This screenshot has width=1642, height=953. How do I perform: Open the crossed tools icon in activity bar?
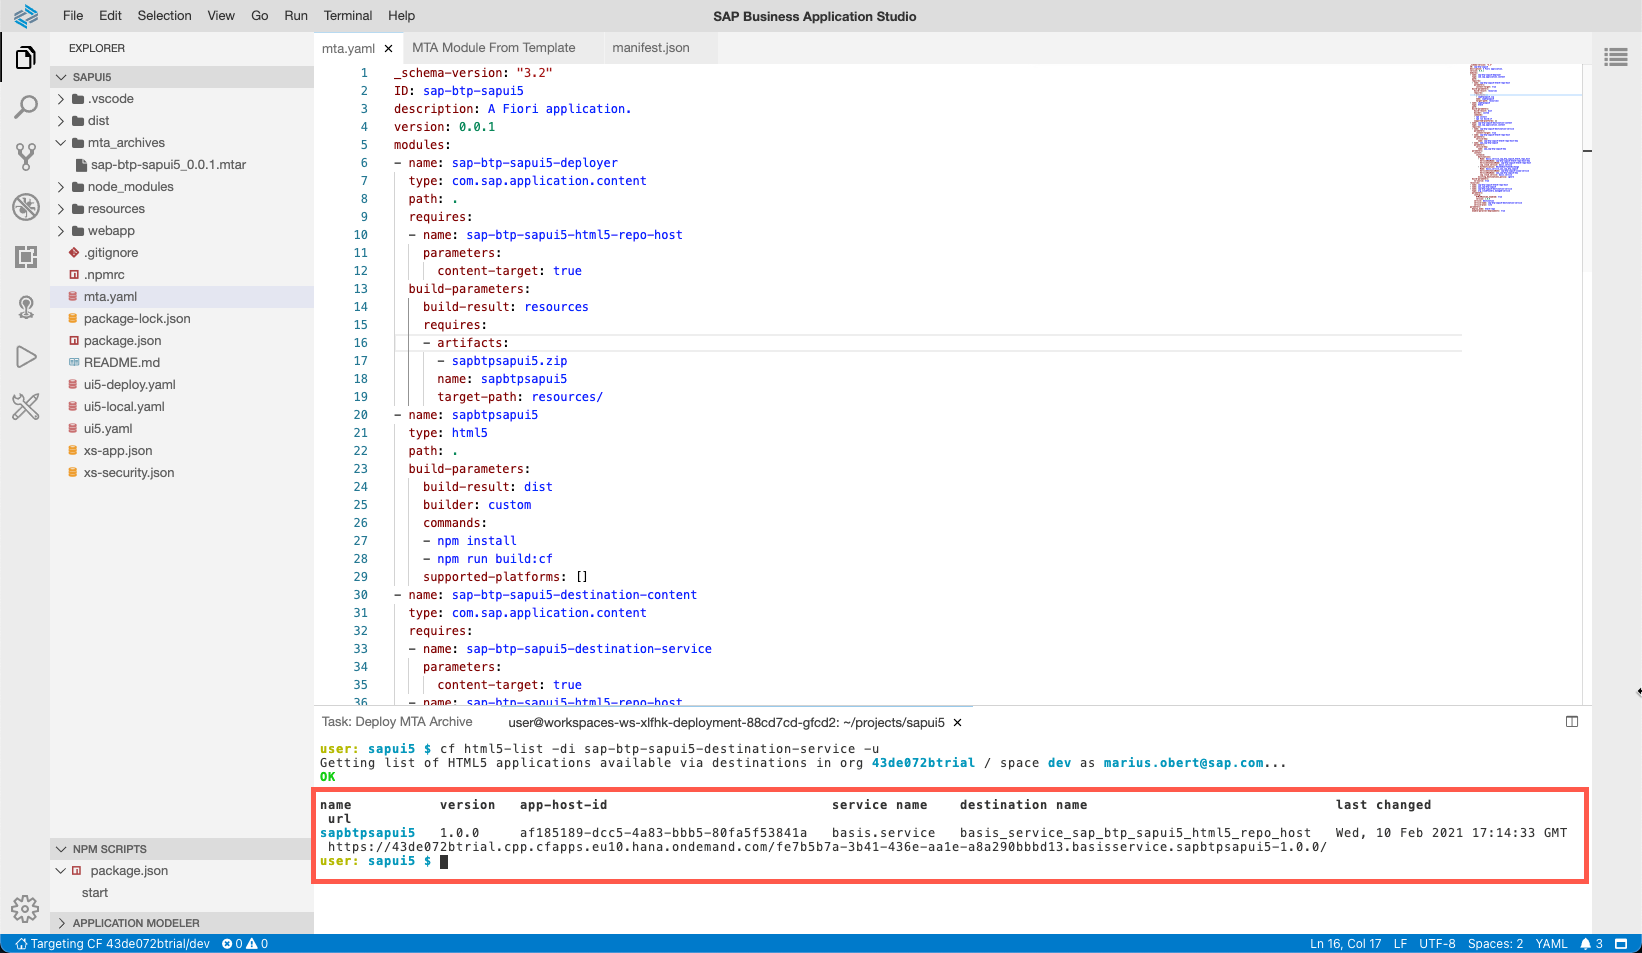[x=26, y=406]
